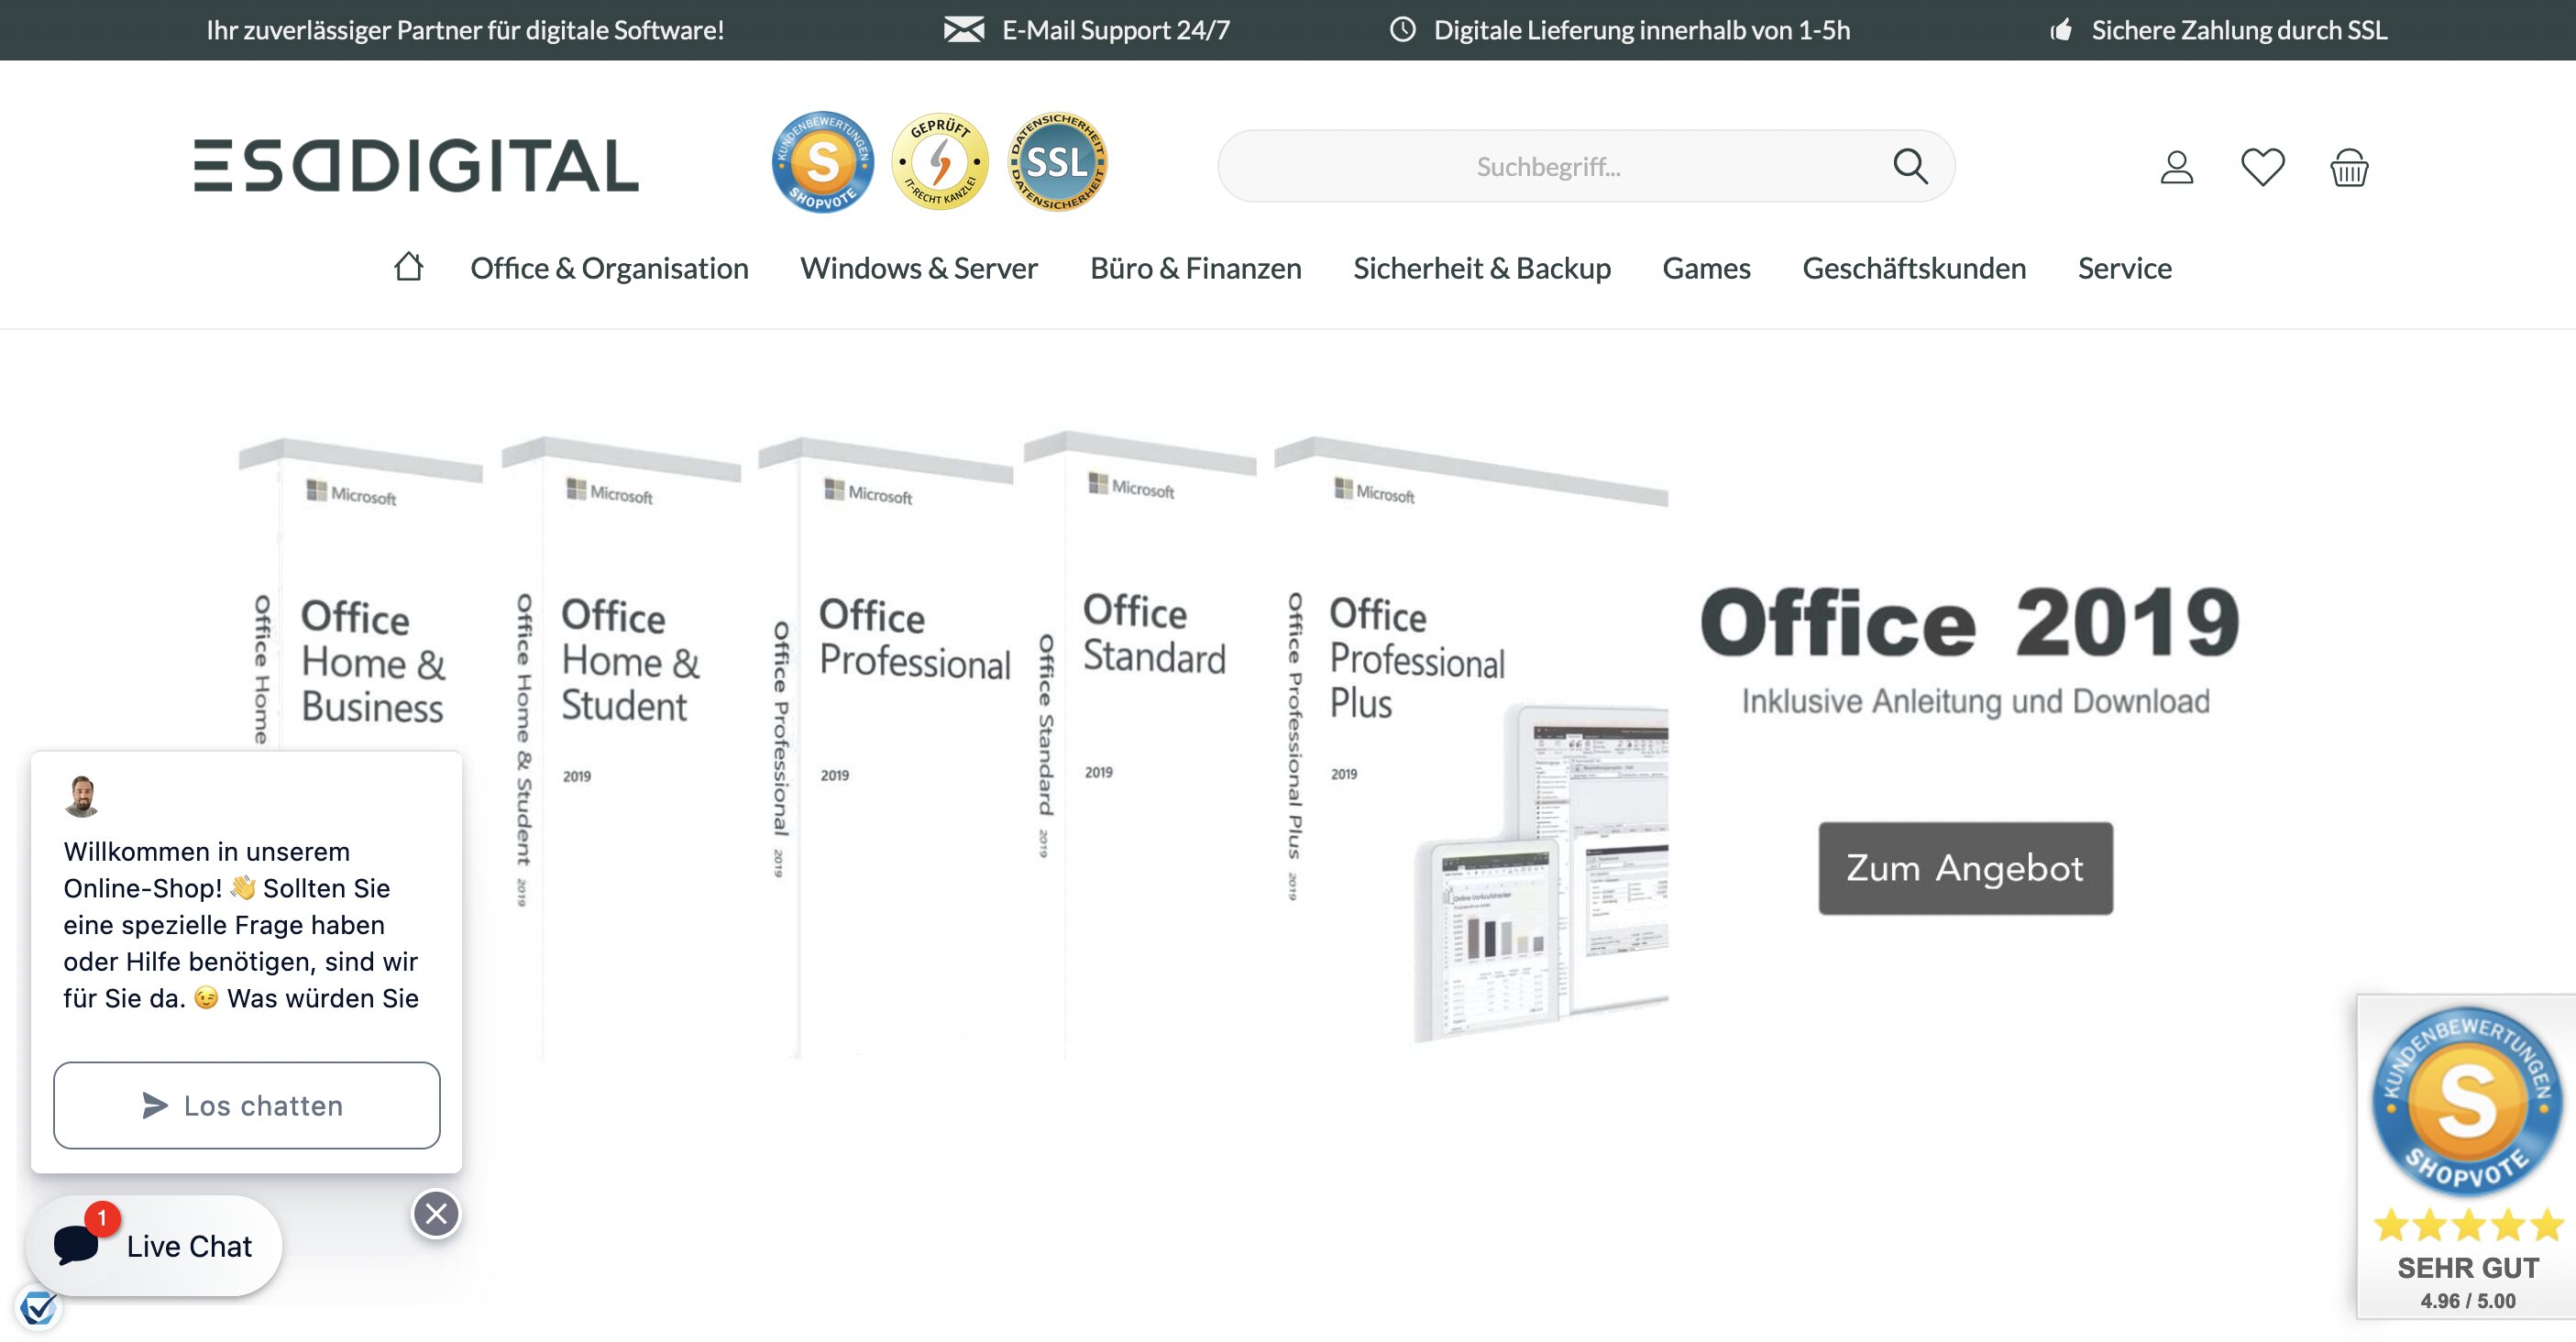The image size is (2576, 1342).
Task: Click the ESDDIGITAL logo
Action: pos(416,165)
